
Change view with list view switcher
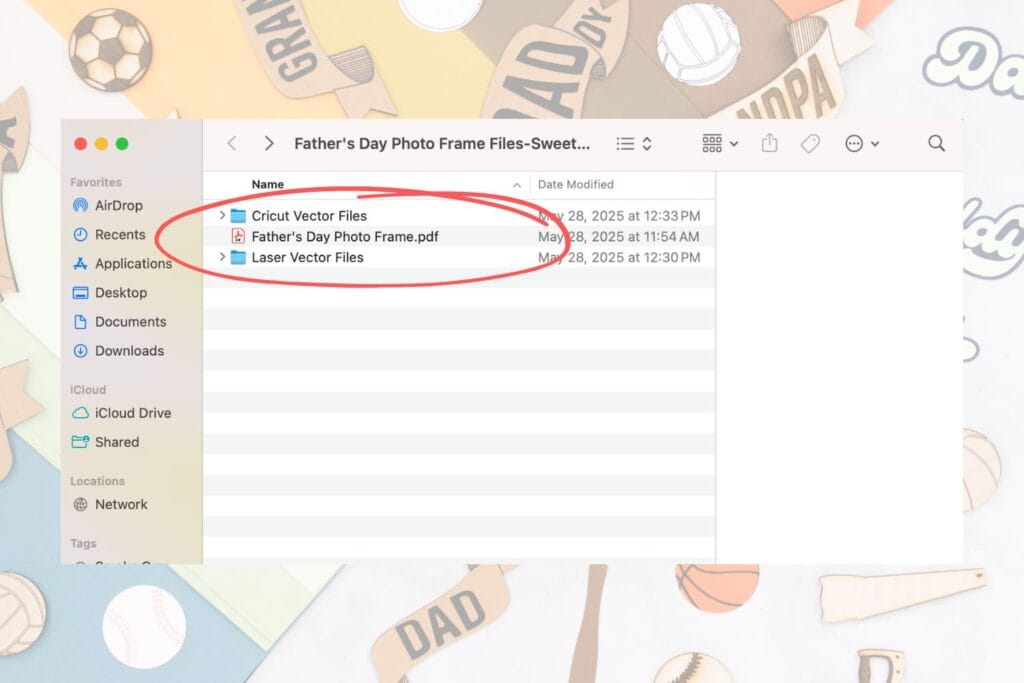(x=633, y=144)
